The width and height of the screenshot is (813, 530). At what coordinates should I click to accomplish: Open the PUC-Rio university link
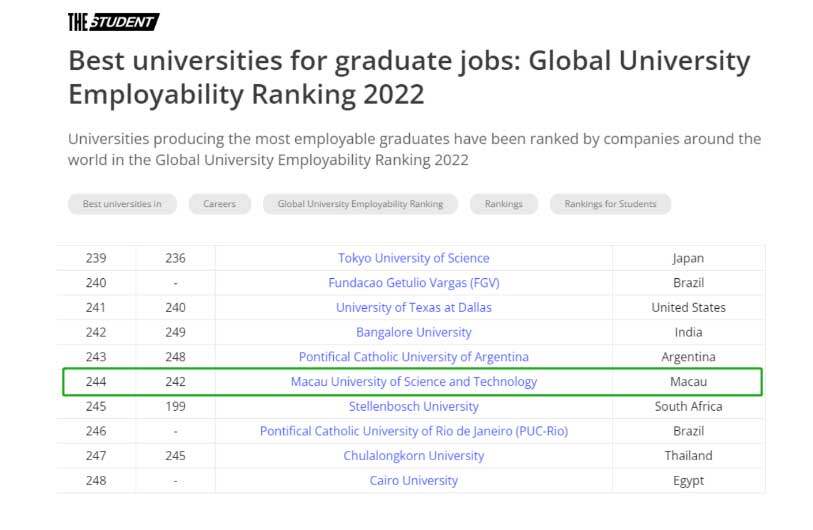[413, 431]
